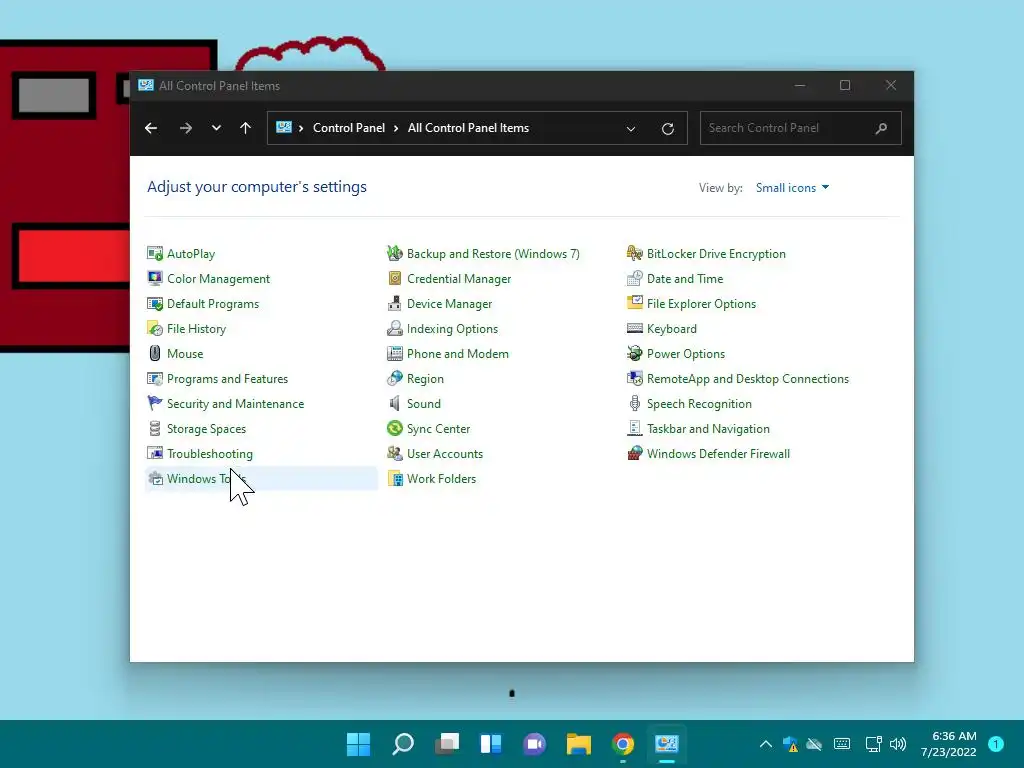Open File Explorer Options icon
The height and width of the screenshot is (768, 1024).
coord(635,304)
